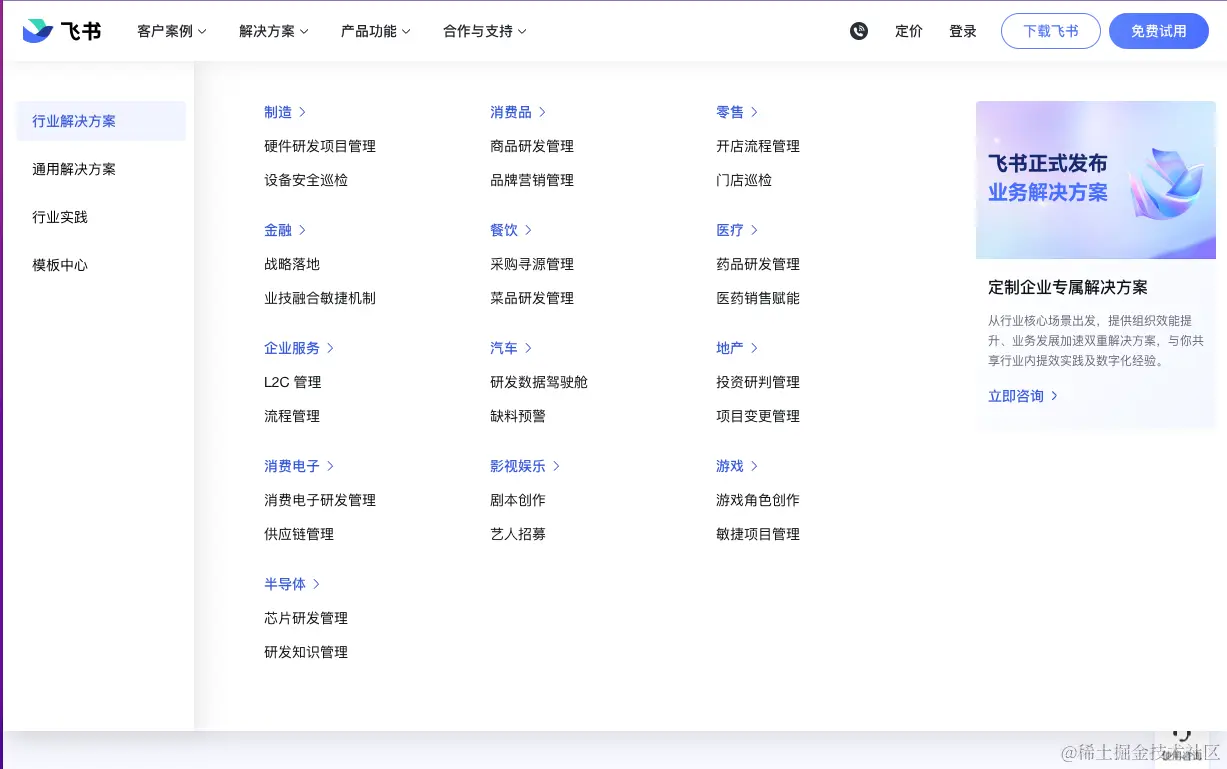Click the 采购寻源管理 link

(x=532, y=264)
